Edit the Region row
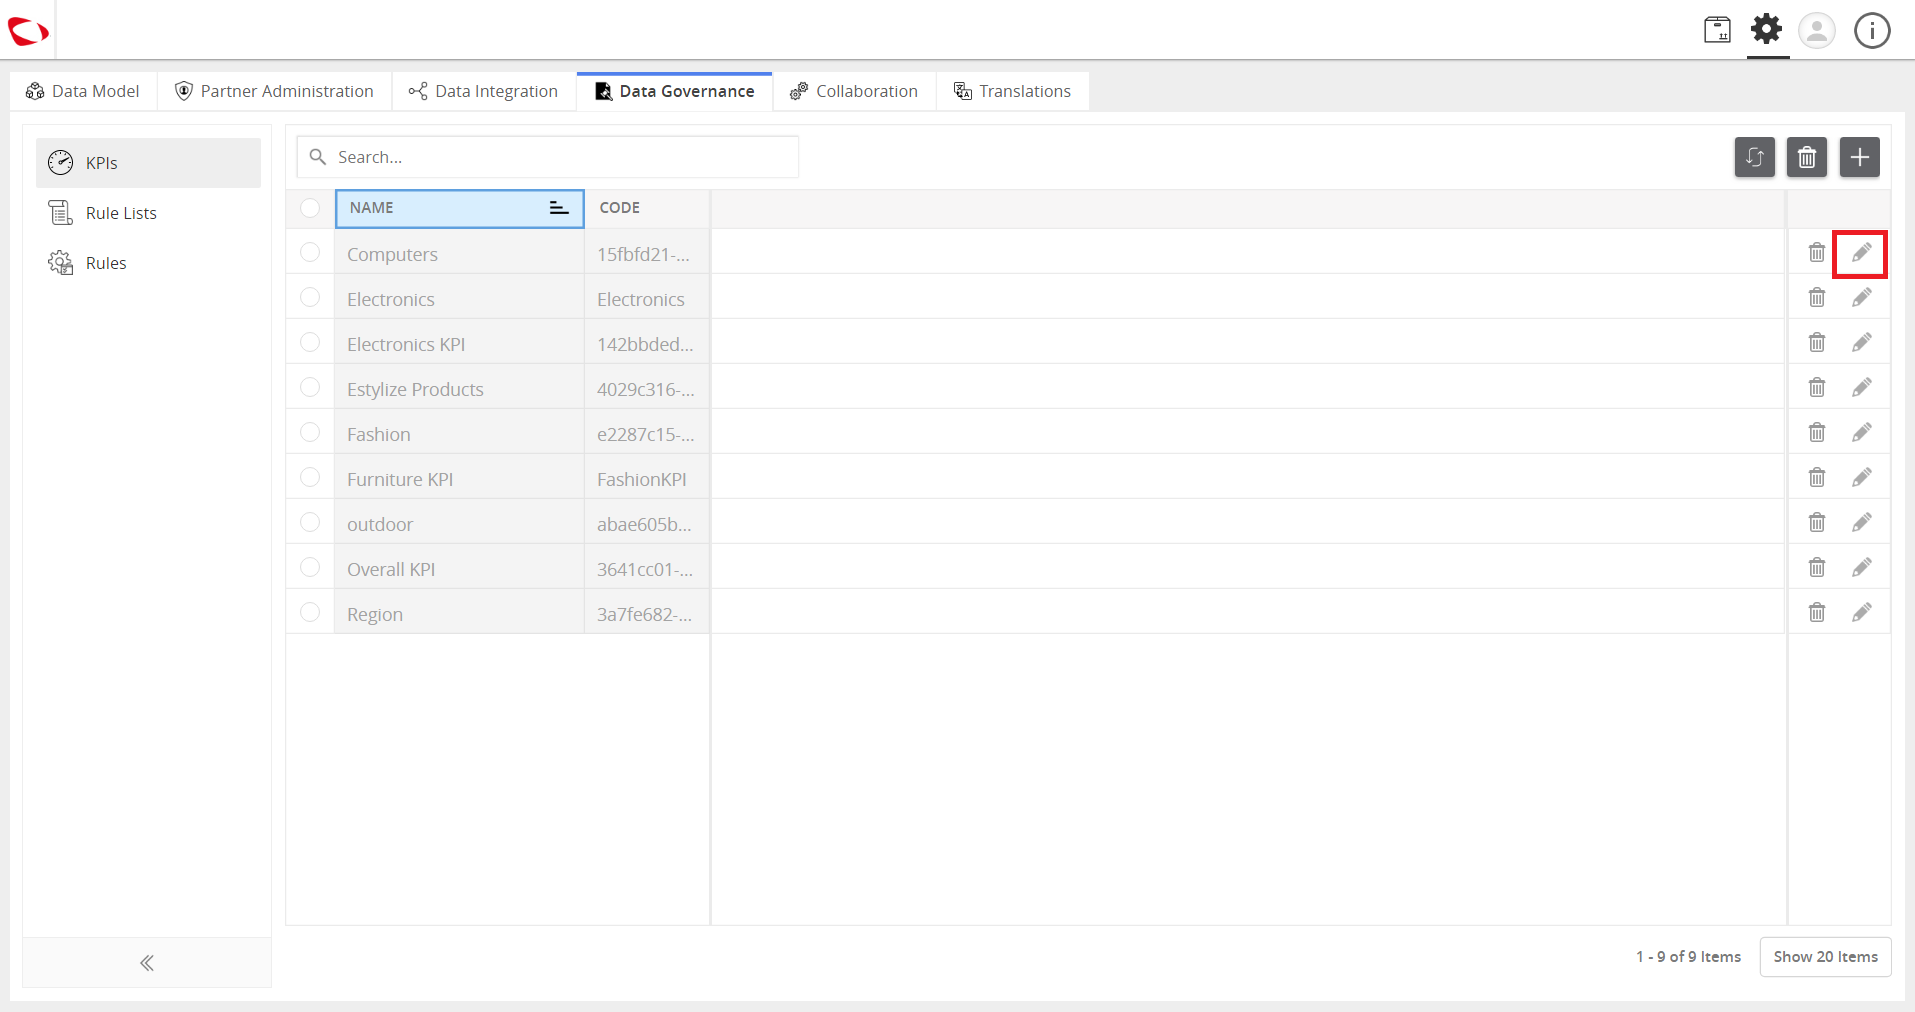This screenshot has width=1915, height=1012. point(1861,613)
